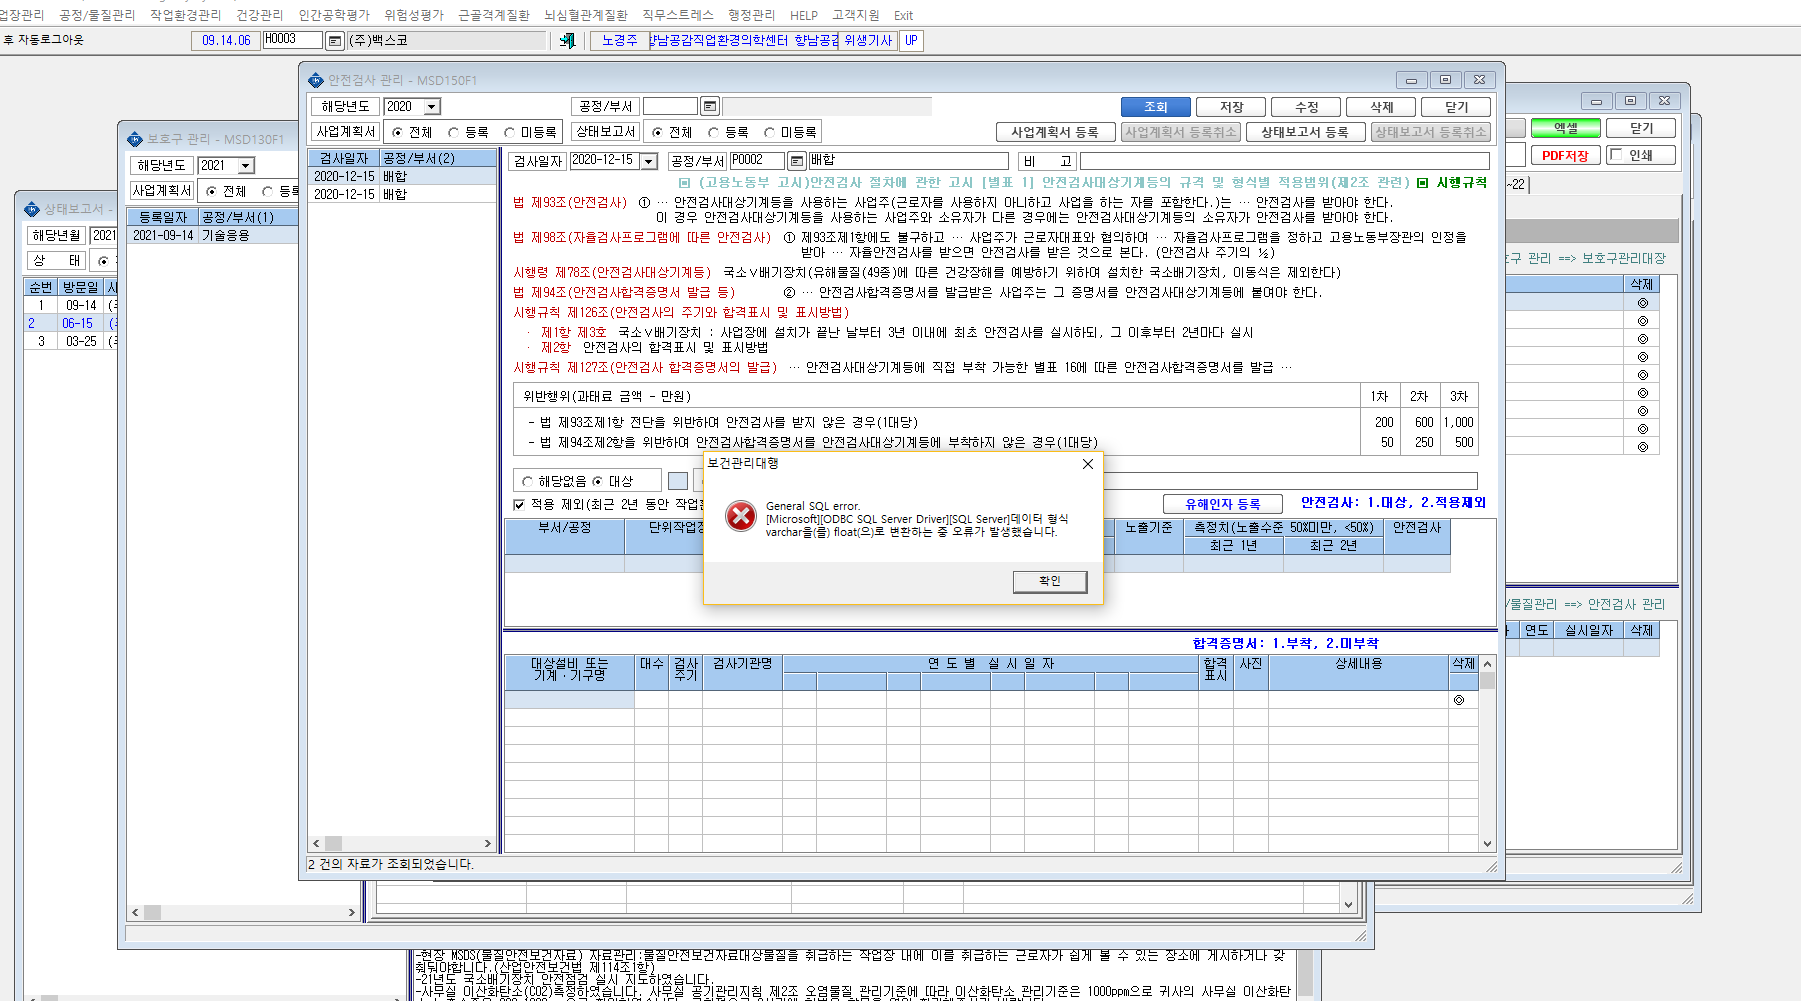
Task: Click the 안전검사 관리 window title icon
Action: (316, 80)
